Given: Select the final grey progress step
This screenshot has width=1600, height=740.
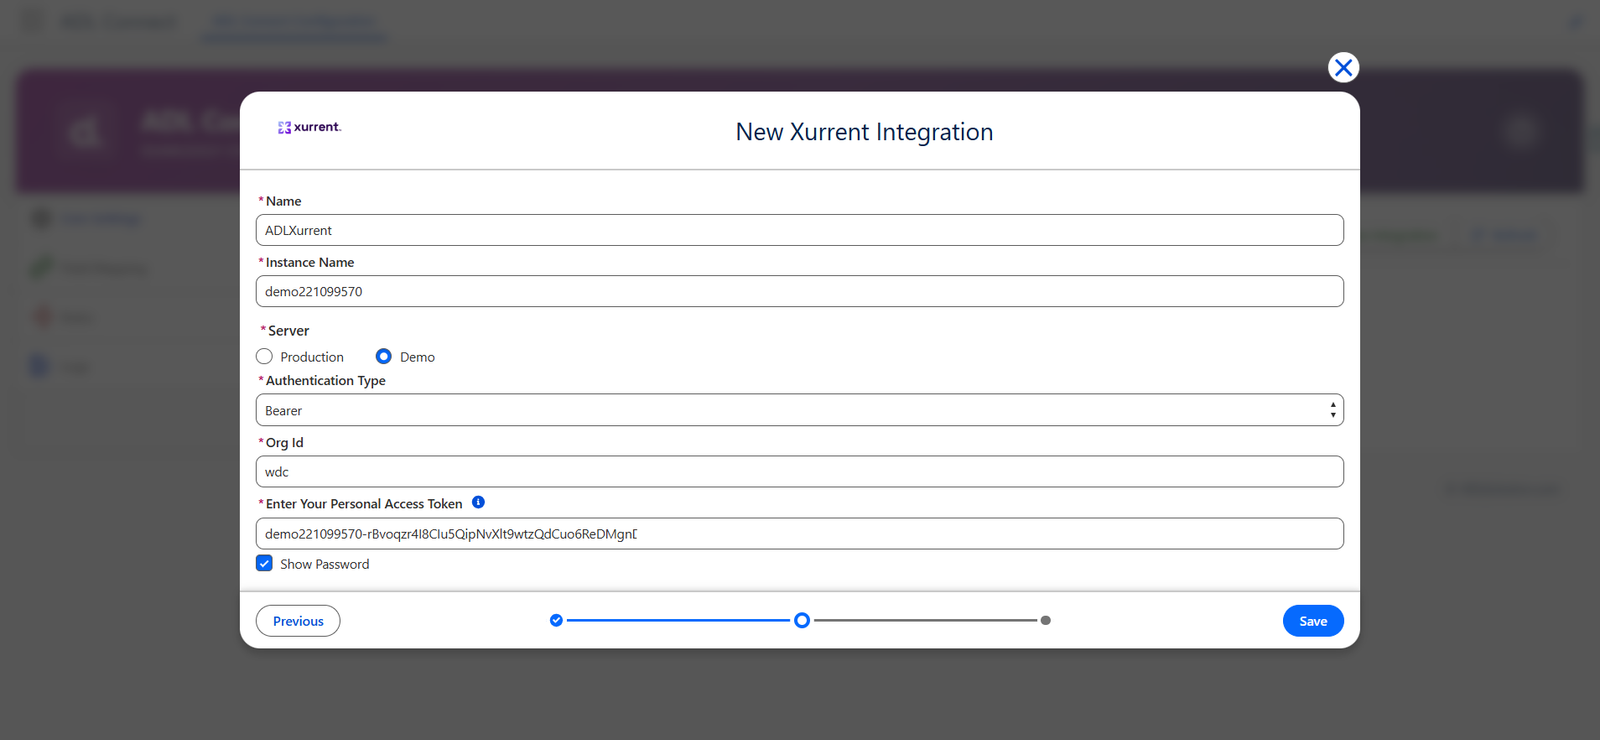Looking at the screenshot, I should point(1046,620).
